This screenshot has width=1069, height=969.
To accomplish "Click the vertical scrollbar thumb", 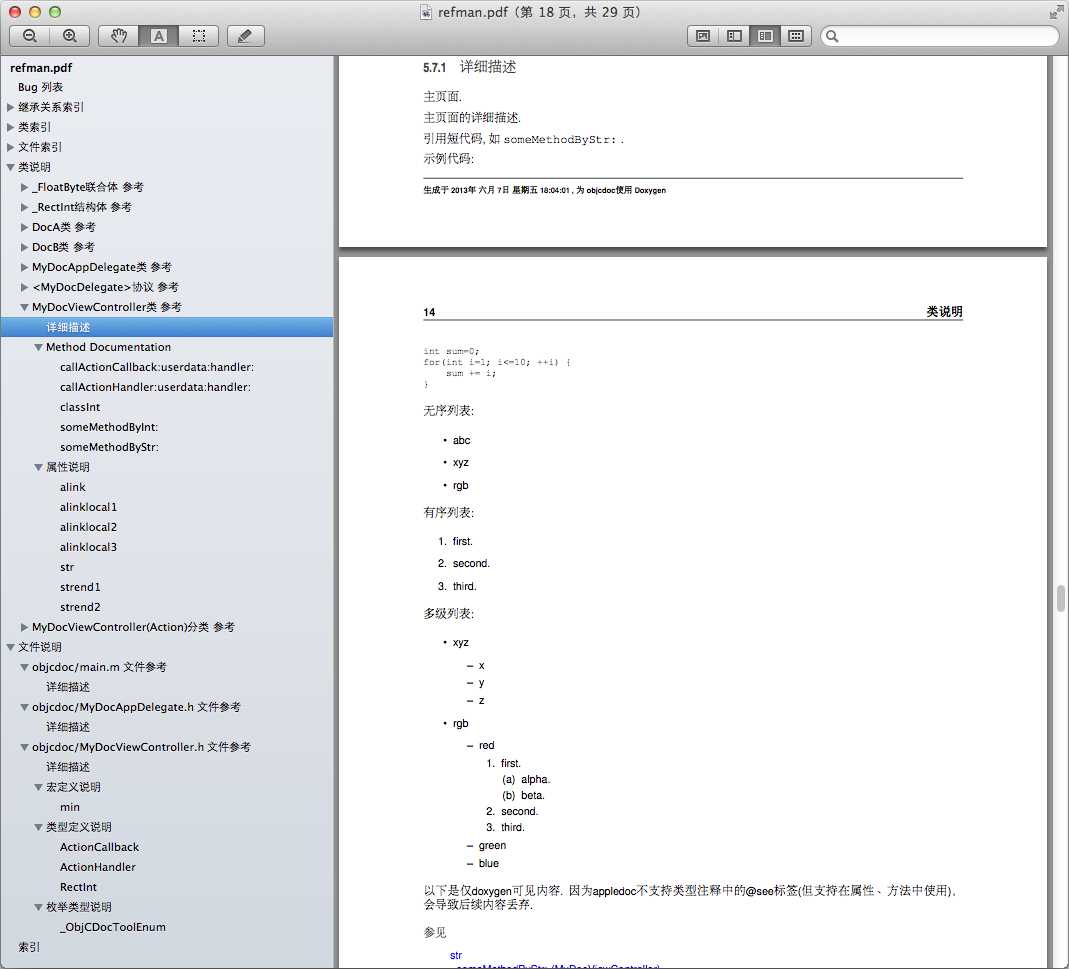I will tap(1061, 599).
